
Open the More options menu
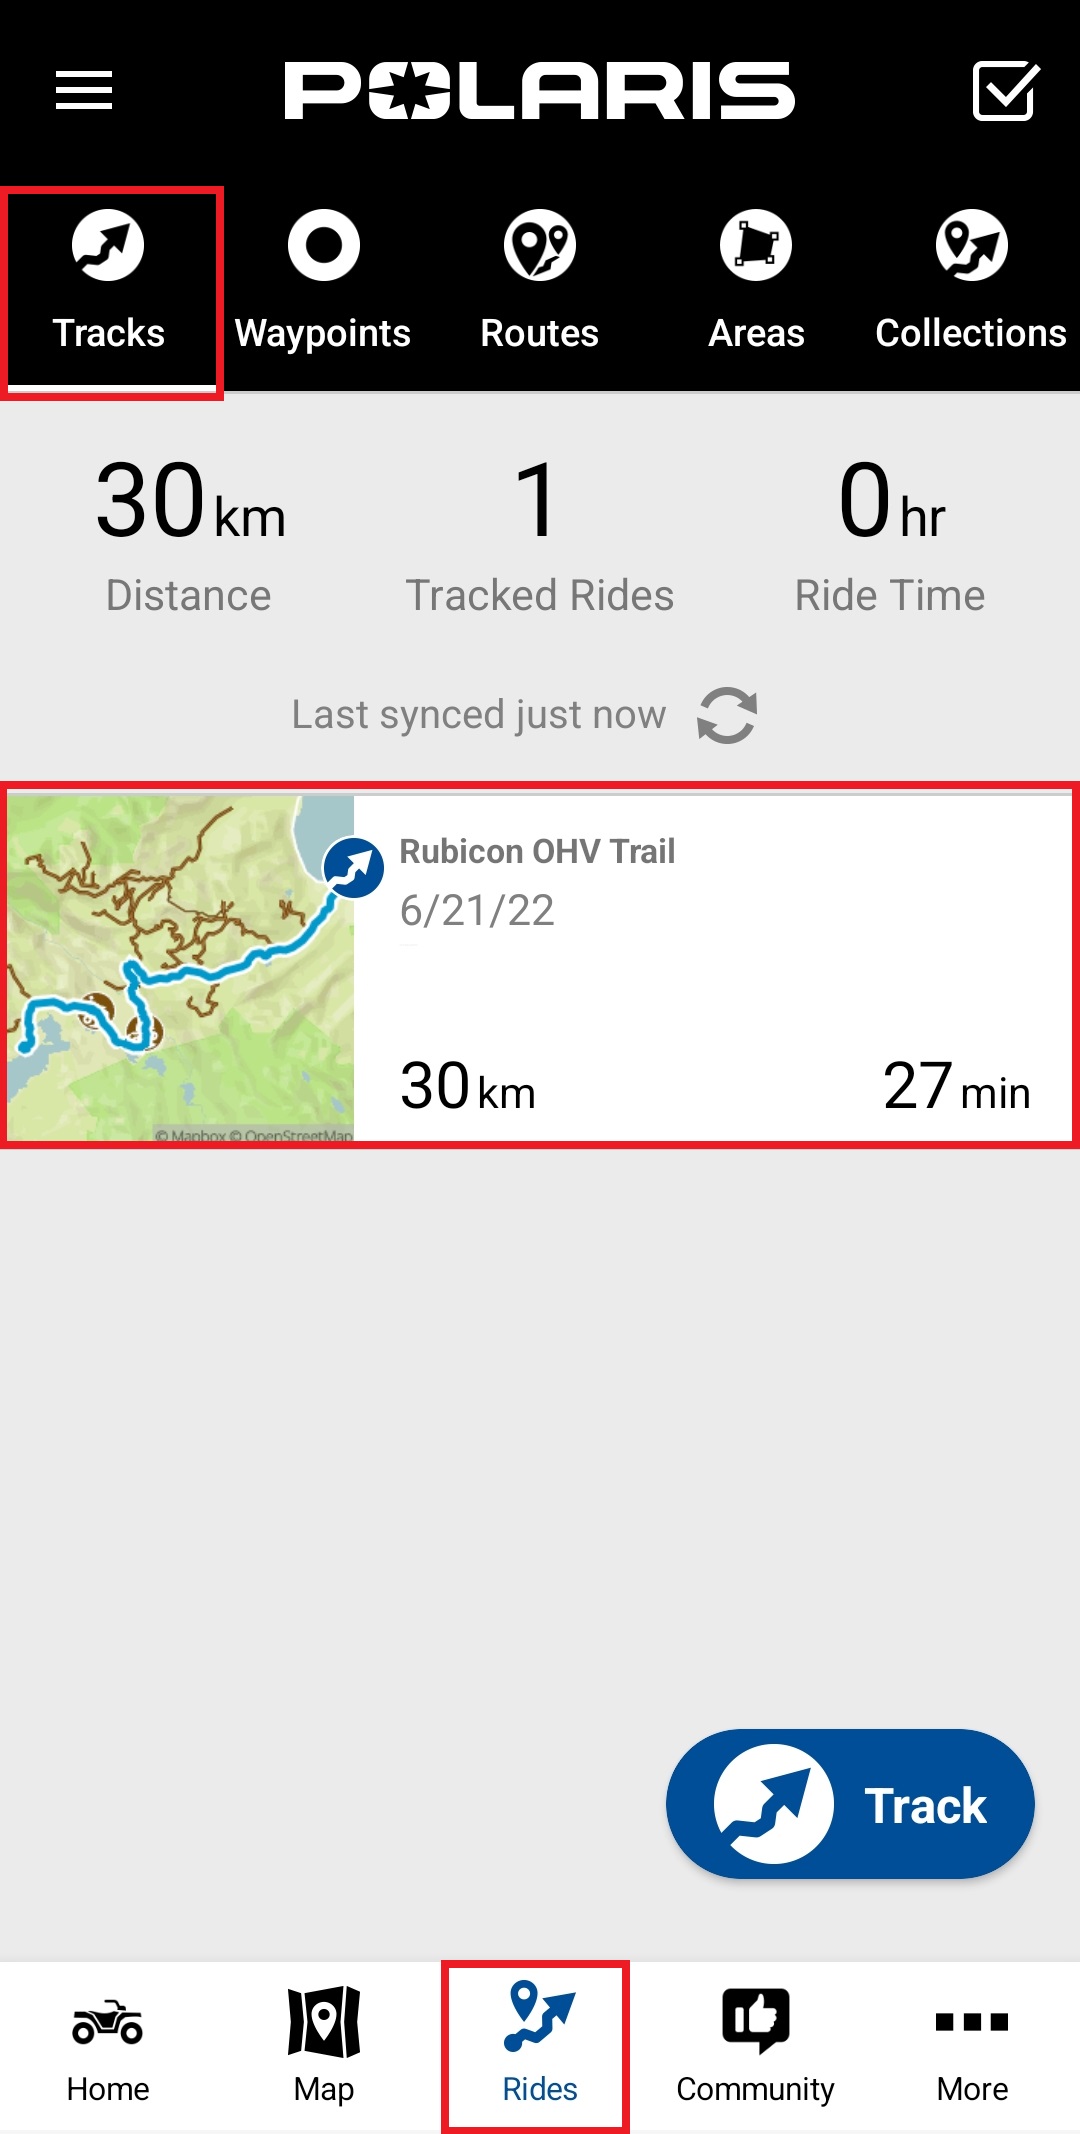tap(972, 2046)
